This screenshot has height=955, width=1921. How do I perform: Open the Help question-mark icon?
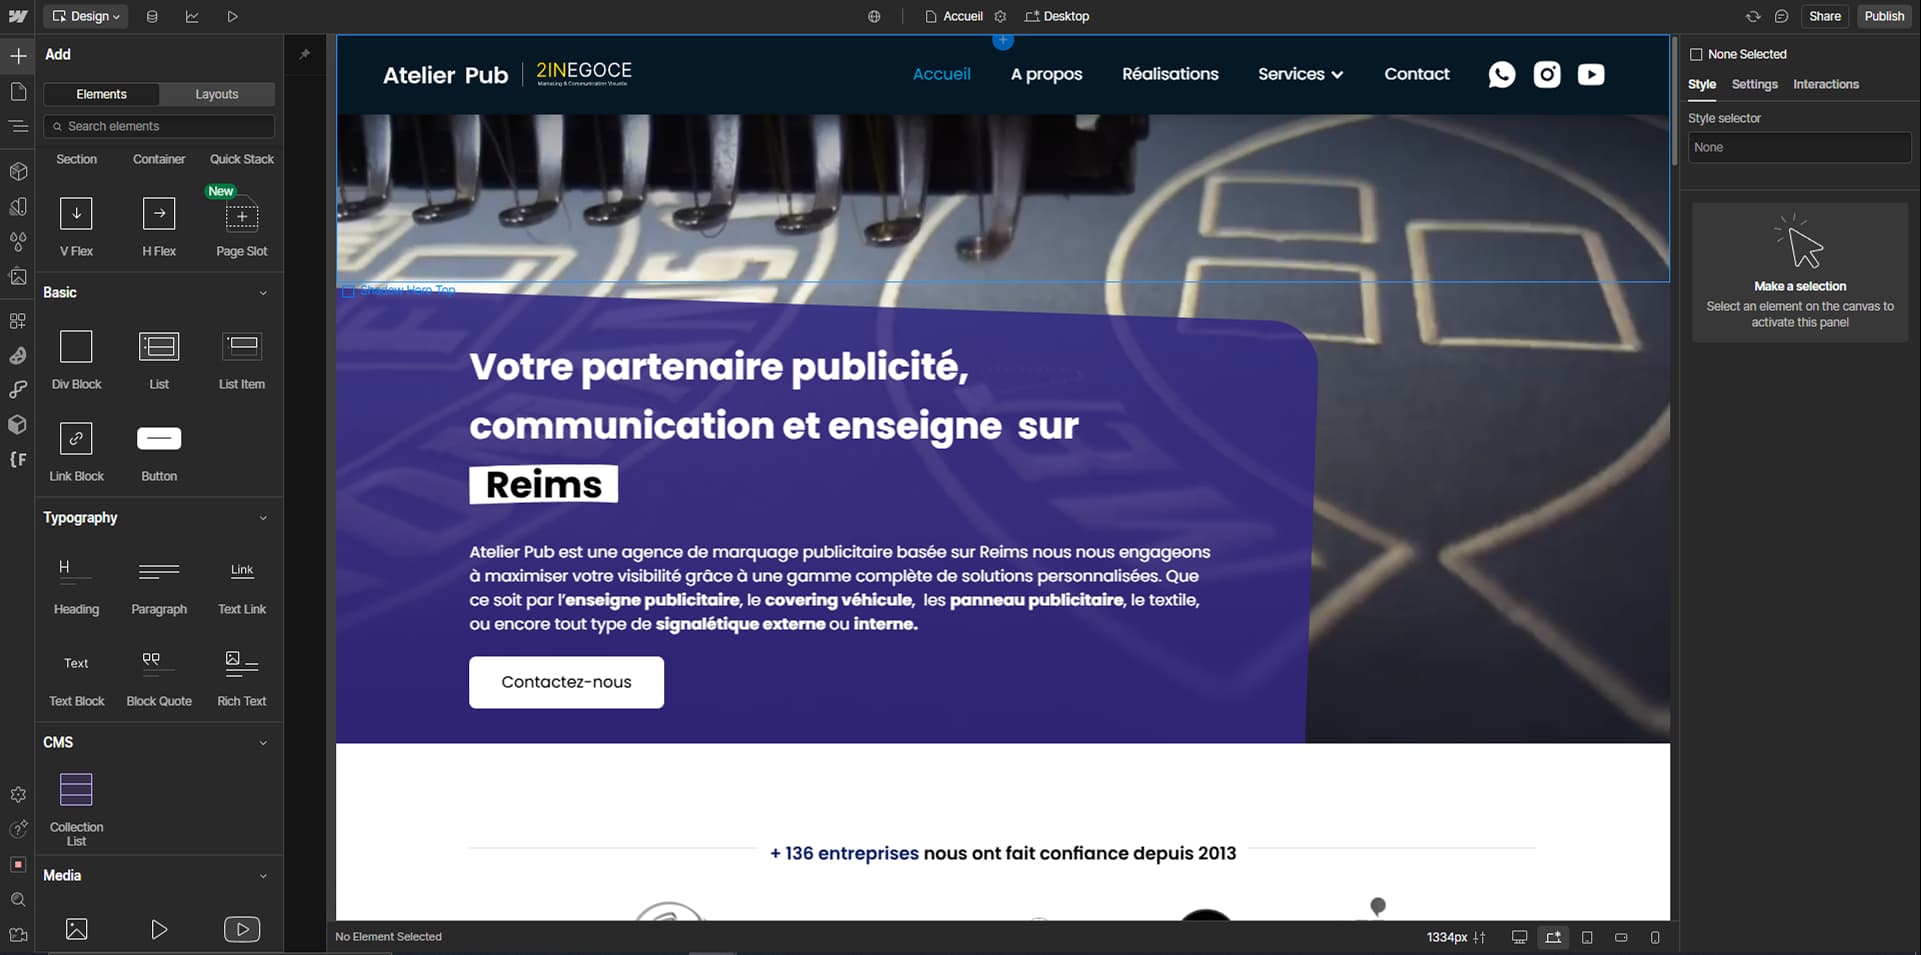tap(18, 829)
